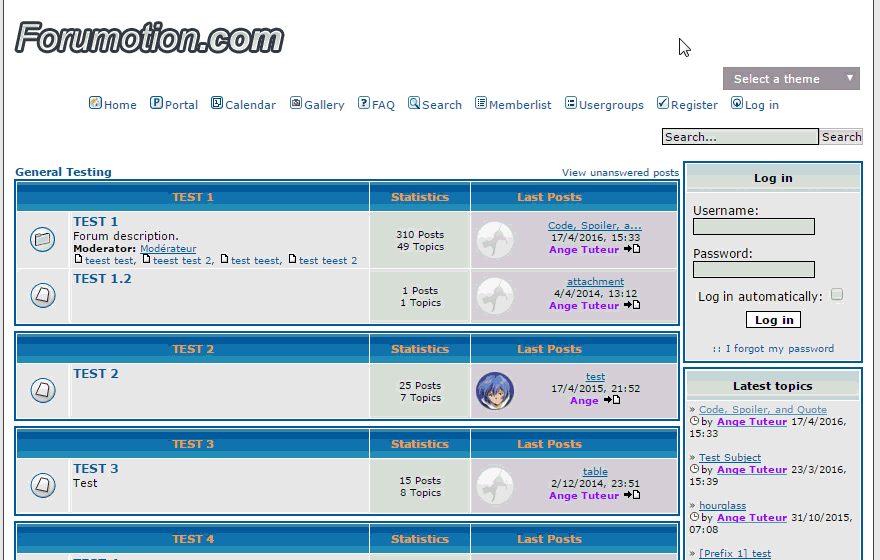Click the default avatar in TEST 1 row
Image resolution: width=880 pixels, height=560 pixels.
coord(495,240)
